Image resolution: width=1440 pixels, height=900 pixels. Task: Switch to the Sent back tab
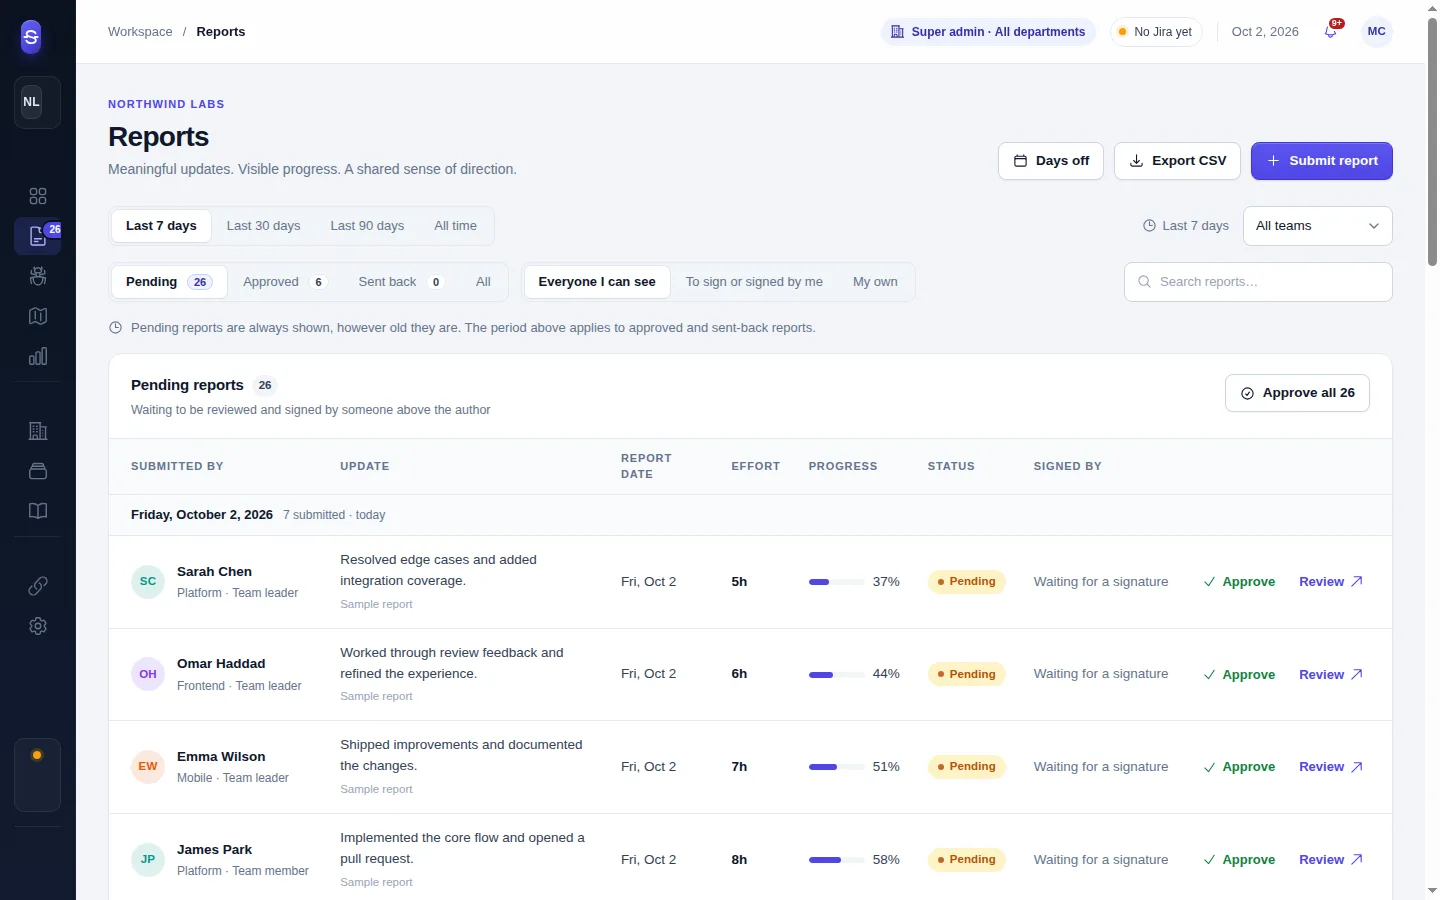click(x=400, y=282)
